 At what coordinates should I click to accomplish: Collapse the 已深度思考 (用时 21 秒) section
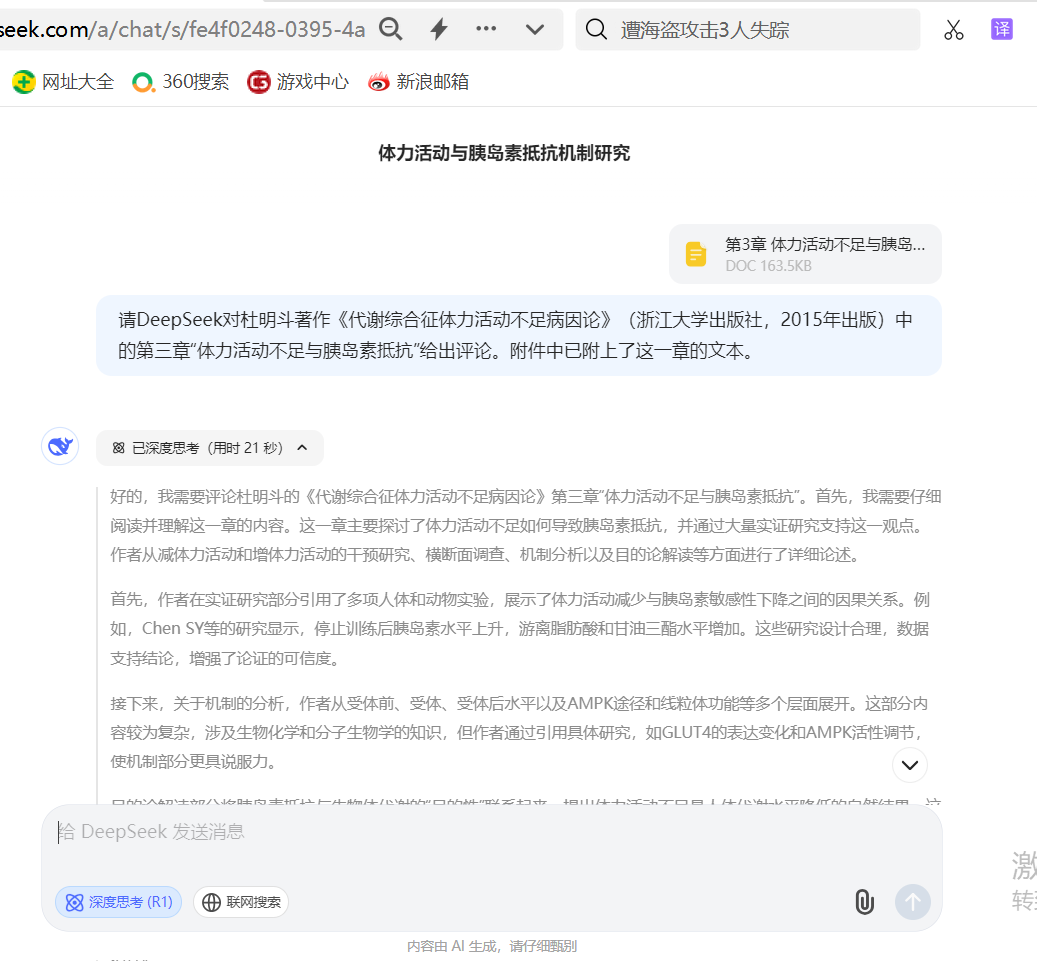coord(210,448)
